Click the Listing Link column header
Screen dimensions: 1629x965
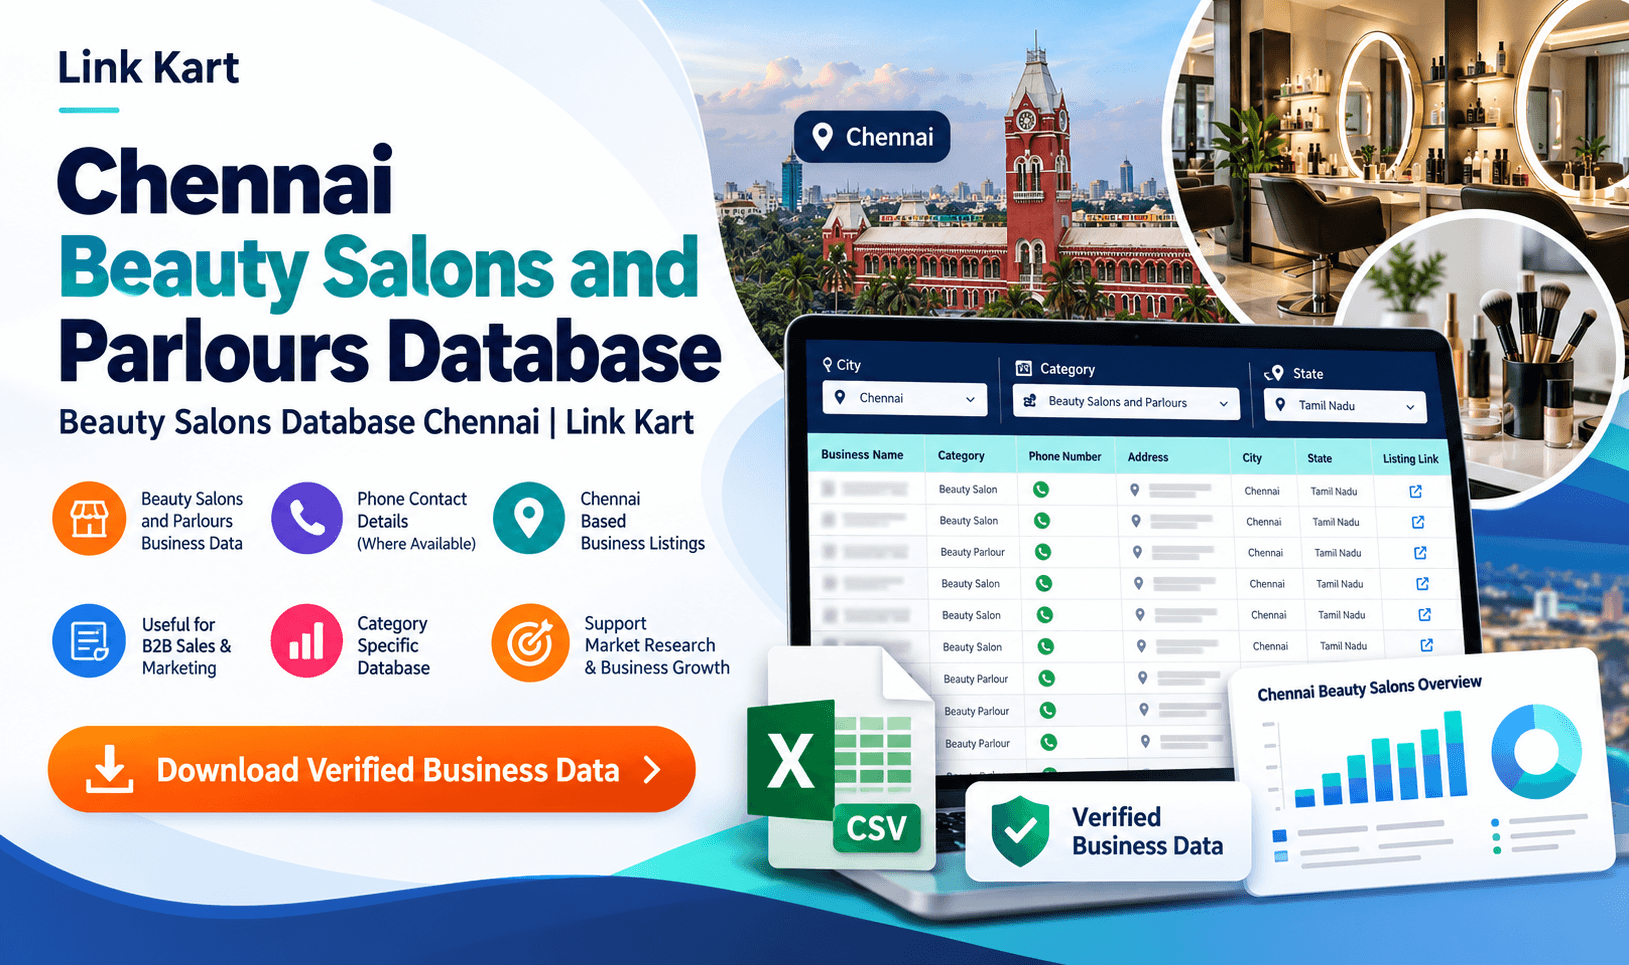coord(1410,459)
